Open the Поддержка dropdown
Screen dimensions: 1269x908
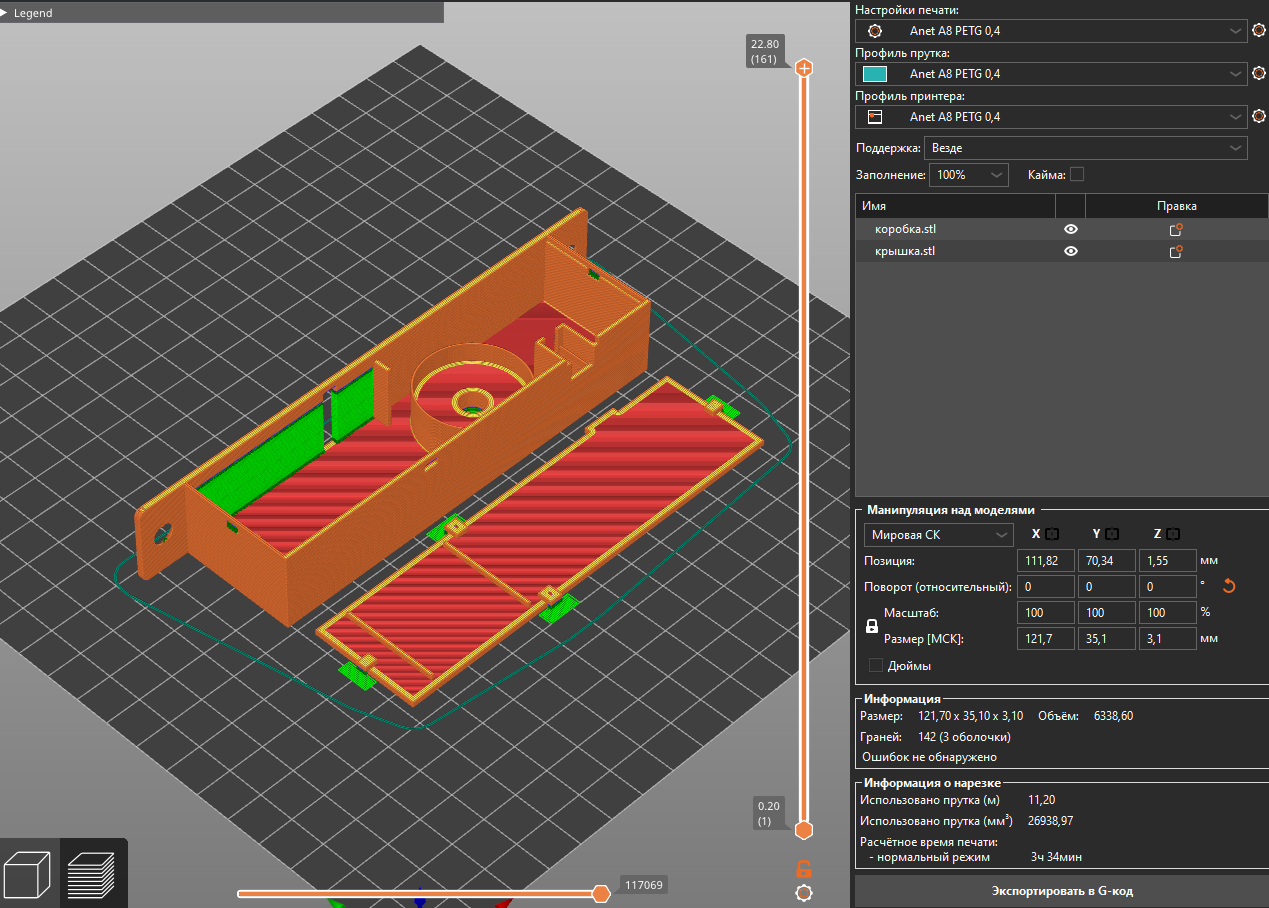tap(1085, 148)
